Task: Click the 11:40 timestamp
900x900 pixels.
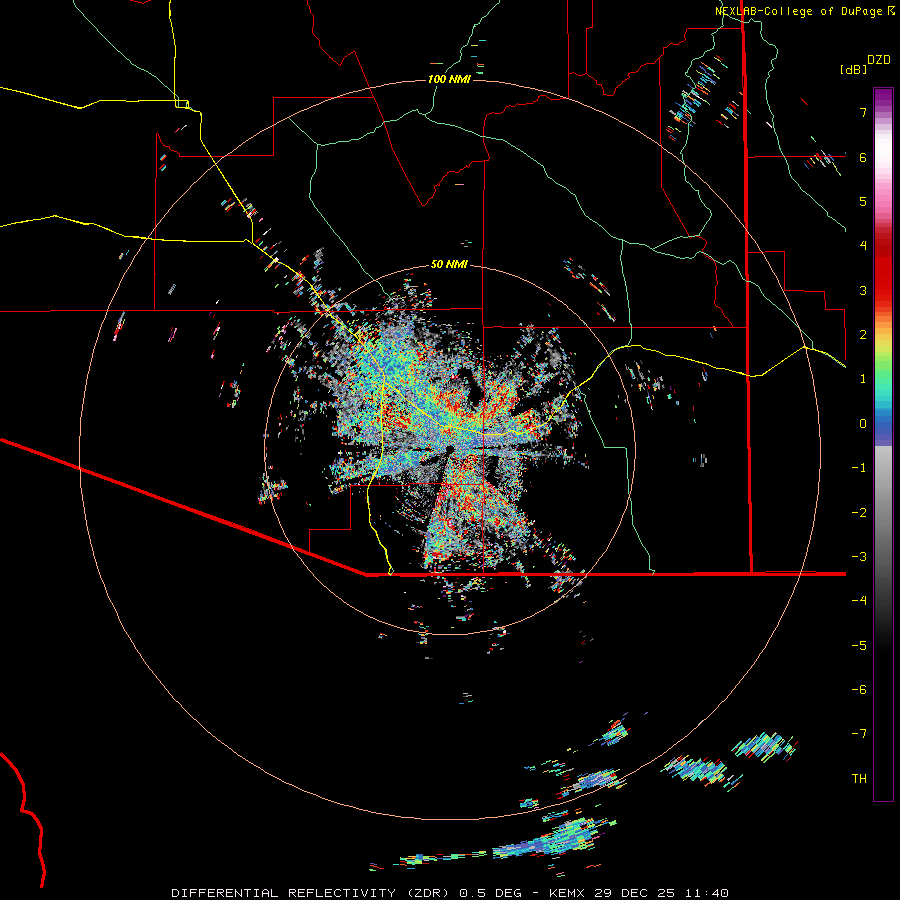Action: (x=705, y=893)
